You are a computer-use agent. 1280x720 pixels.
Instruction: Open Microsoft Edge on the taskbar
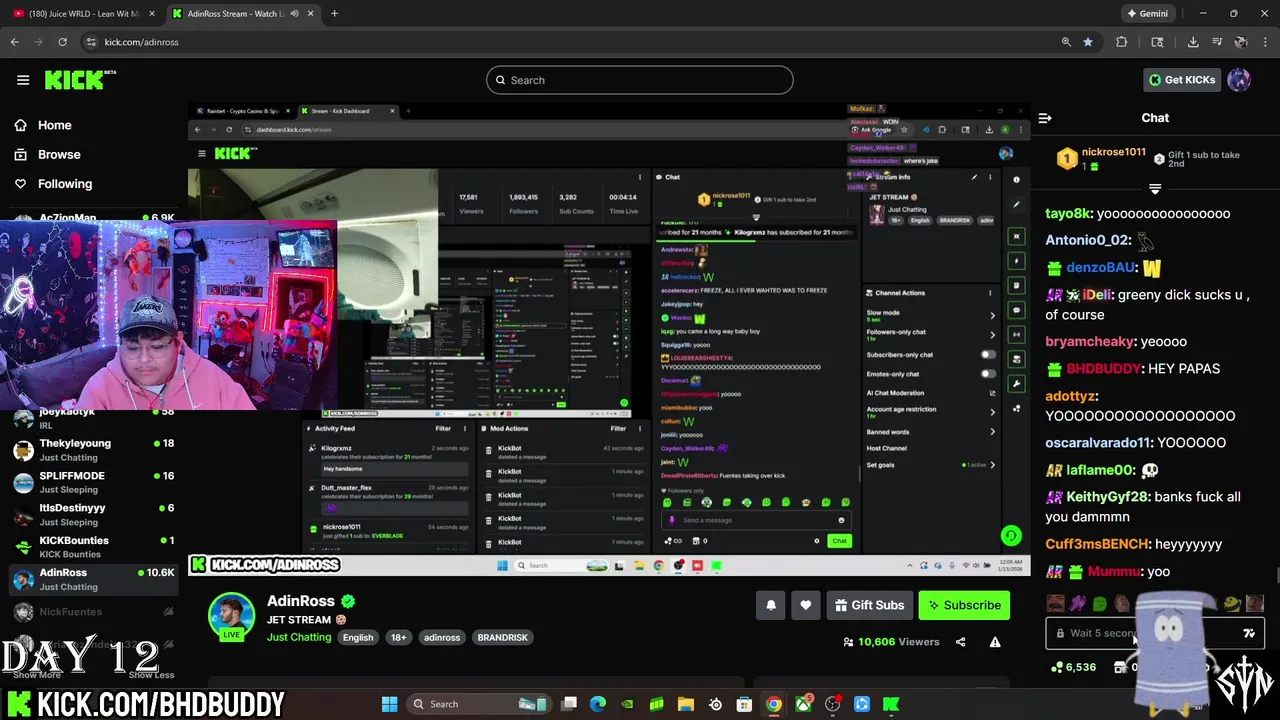[x=598, y=704]
